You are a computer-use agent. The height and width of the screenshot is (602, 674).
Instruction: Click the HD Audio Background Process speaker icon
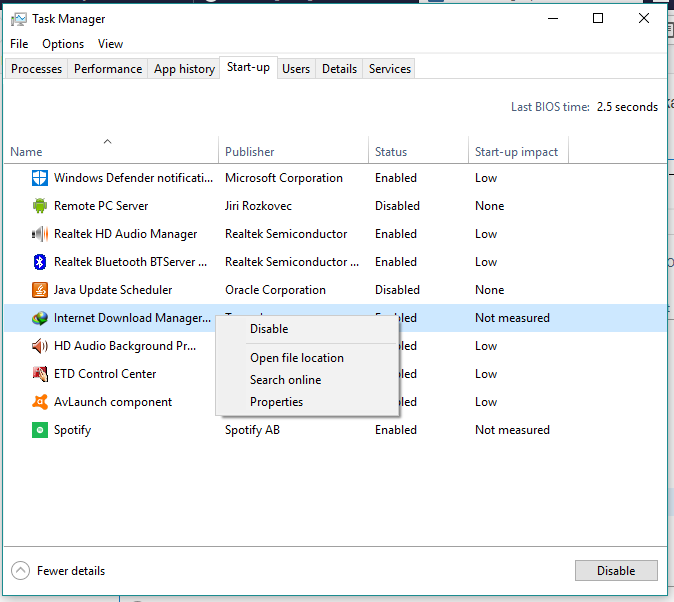point(40,346)
